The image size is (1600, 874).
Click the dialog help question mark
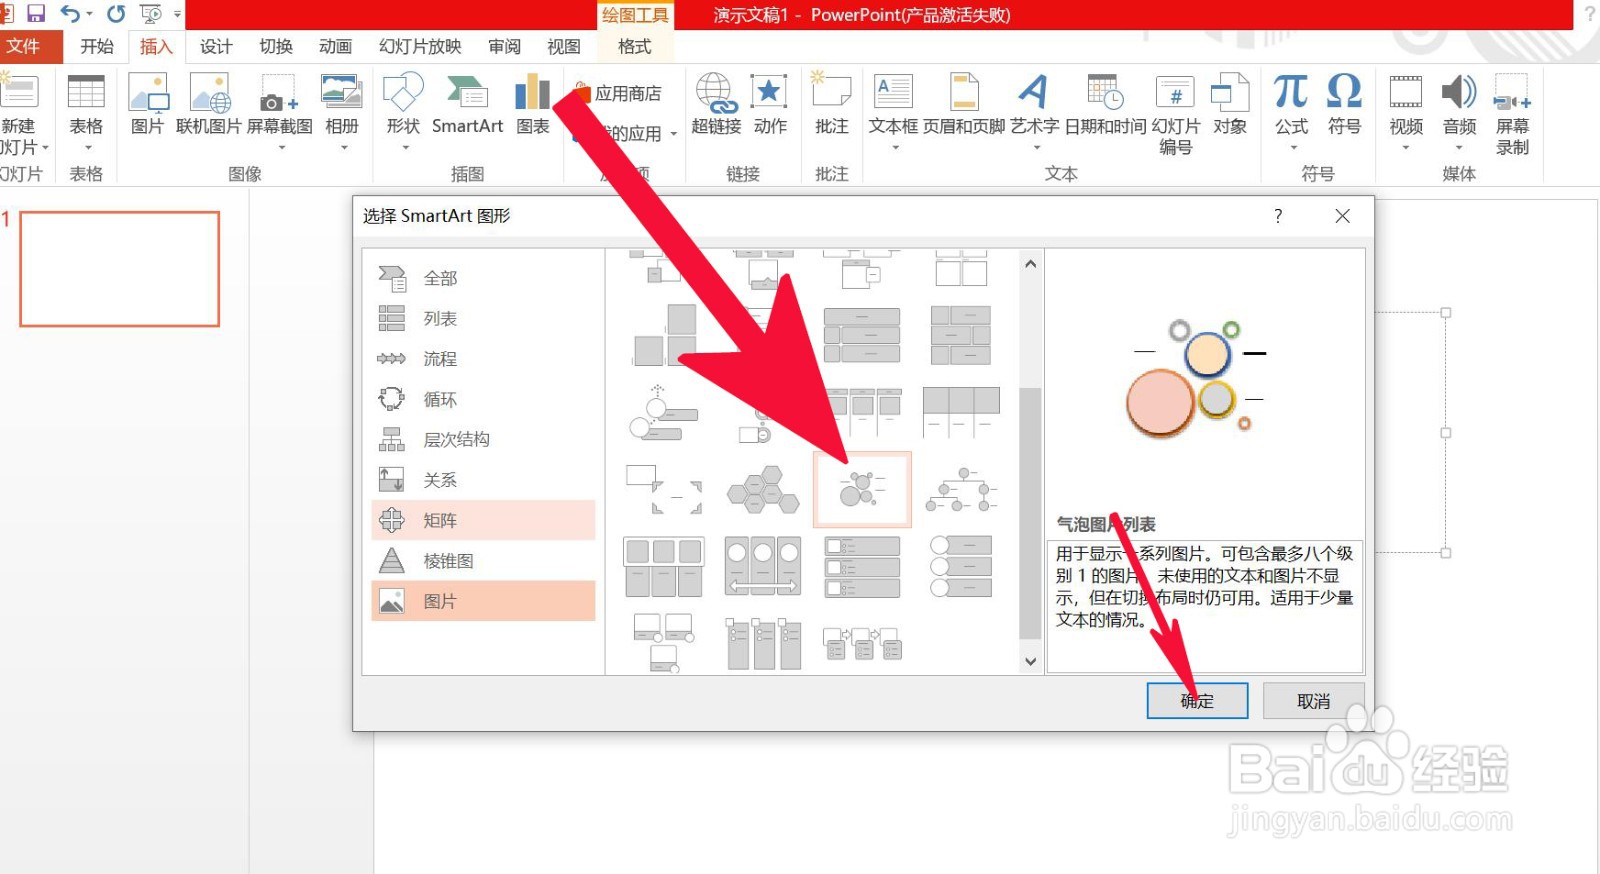(x=1278, y=216)
